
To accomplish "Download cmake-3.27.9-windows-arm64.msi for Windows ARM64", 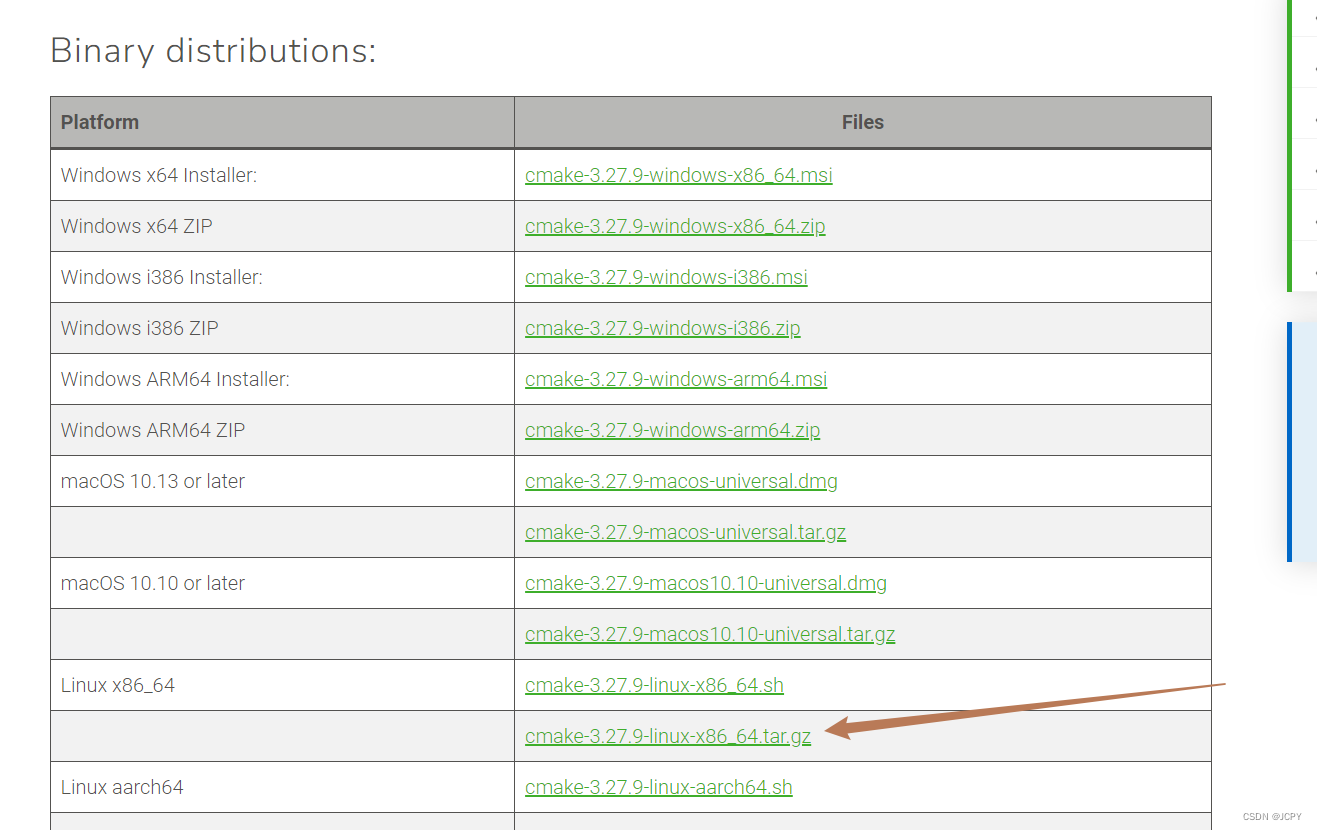I will (675, 379).
